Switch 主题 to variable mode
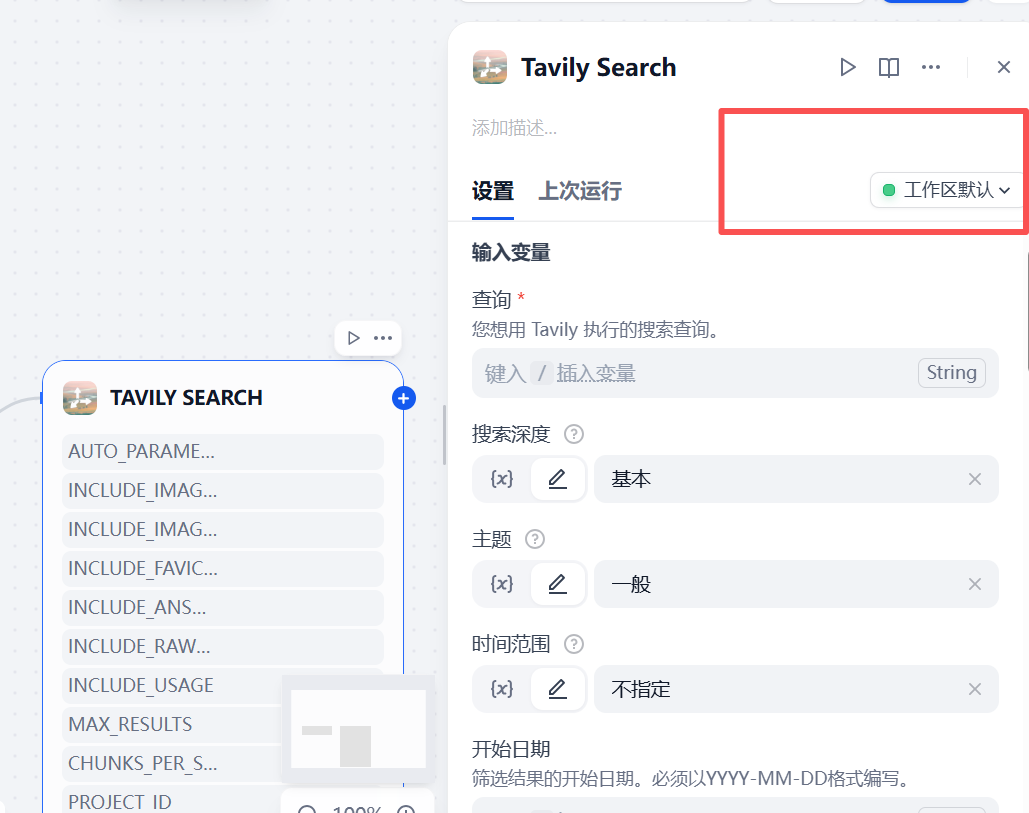Screen dimensions: 1029x813 (x=502, y=584)
